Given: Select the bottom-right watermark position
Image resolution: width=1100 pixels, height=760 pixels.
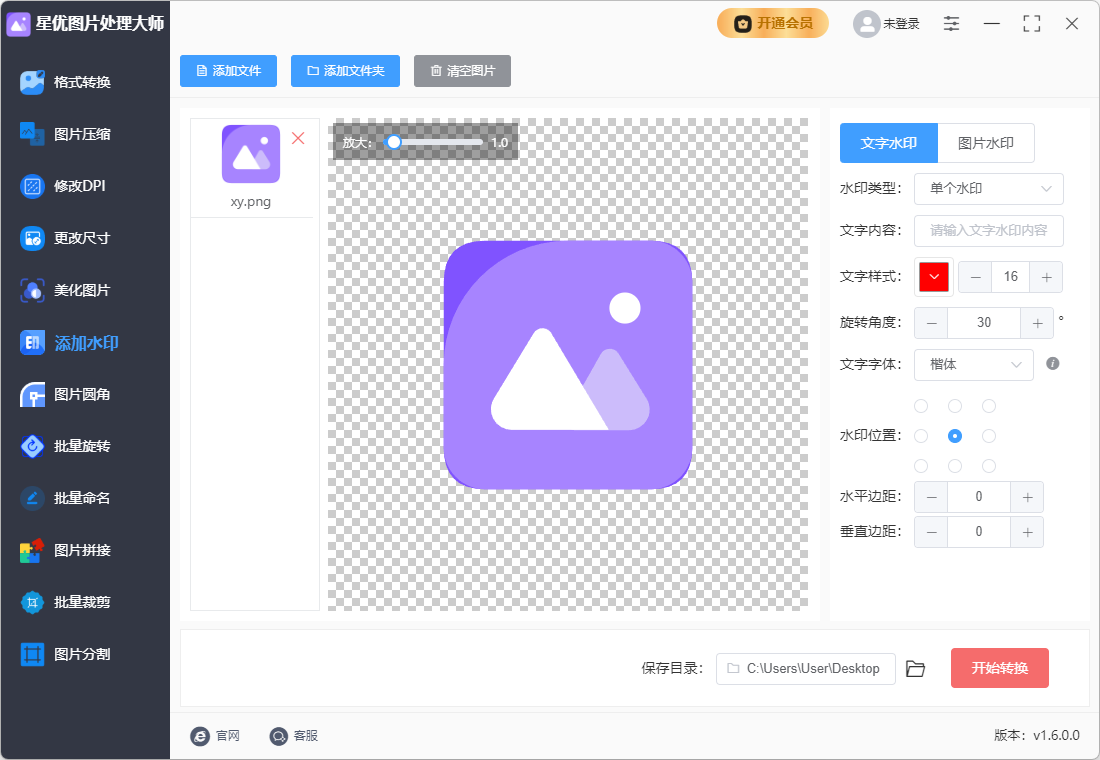Looking at the screenshot, I should point(989,465).
